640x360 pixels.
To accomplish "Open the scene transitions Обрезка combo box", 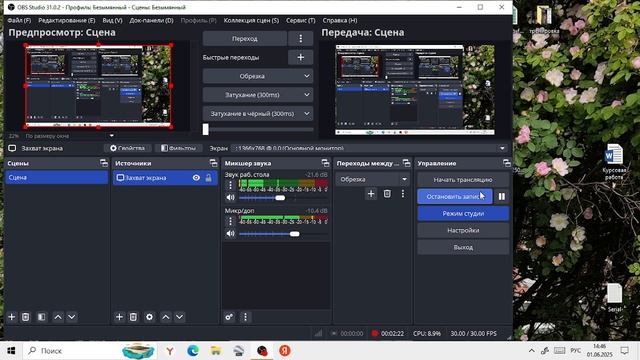I will tap(372, 179).
